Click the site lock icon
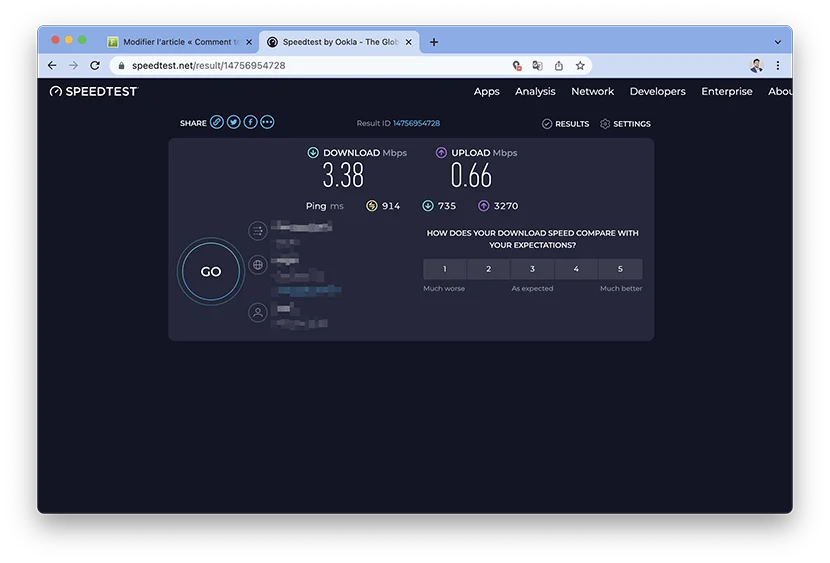 [x=121, y=66]
